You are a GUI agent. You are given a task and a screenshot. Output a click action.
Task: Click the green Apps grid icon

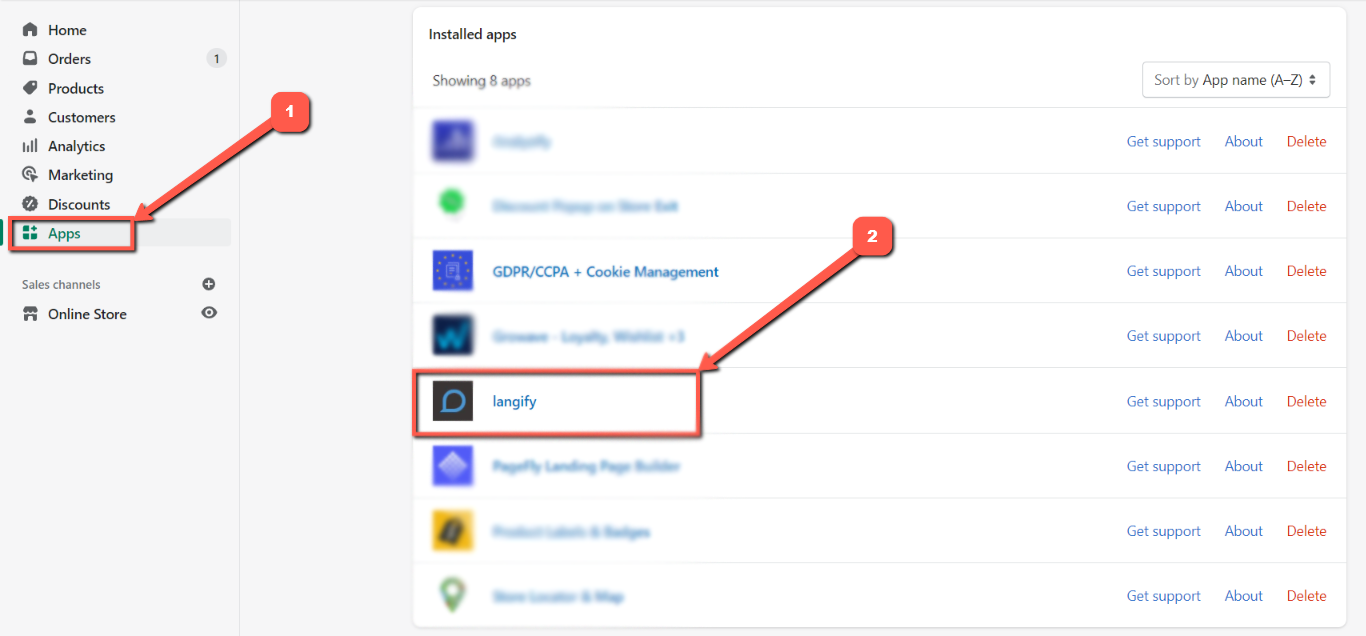tap(30, 233)
